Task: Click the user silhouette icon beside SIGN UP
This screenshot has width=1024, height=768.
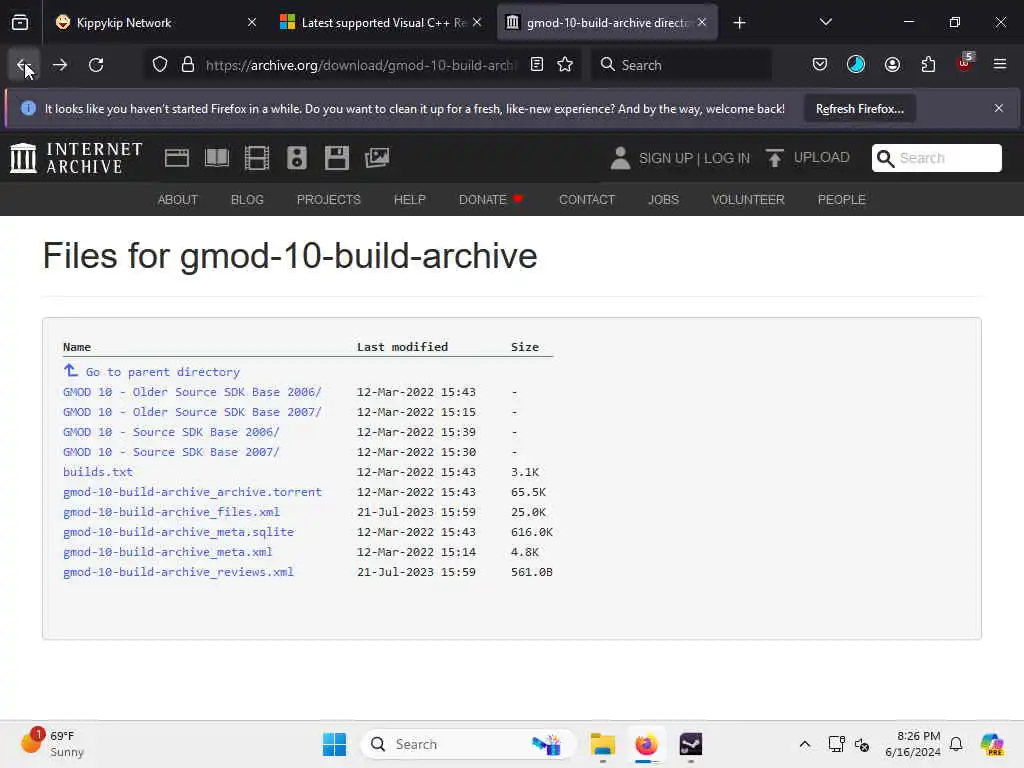Action: click(x=620, y=158)
